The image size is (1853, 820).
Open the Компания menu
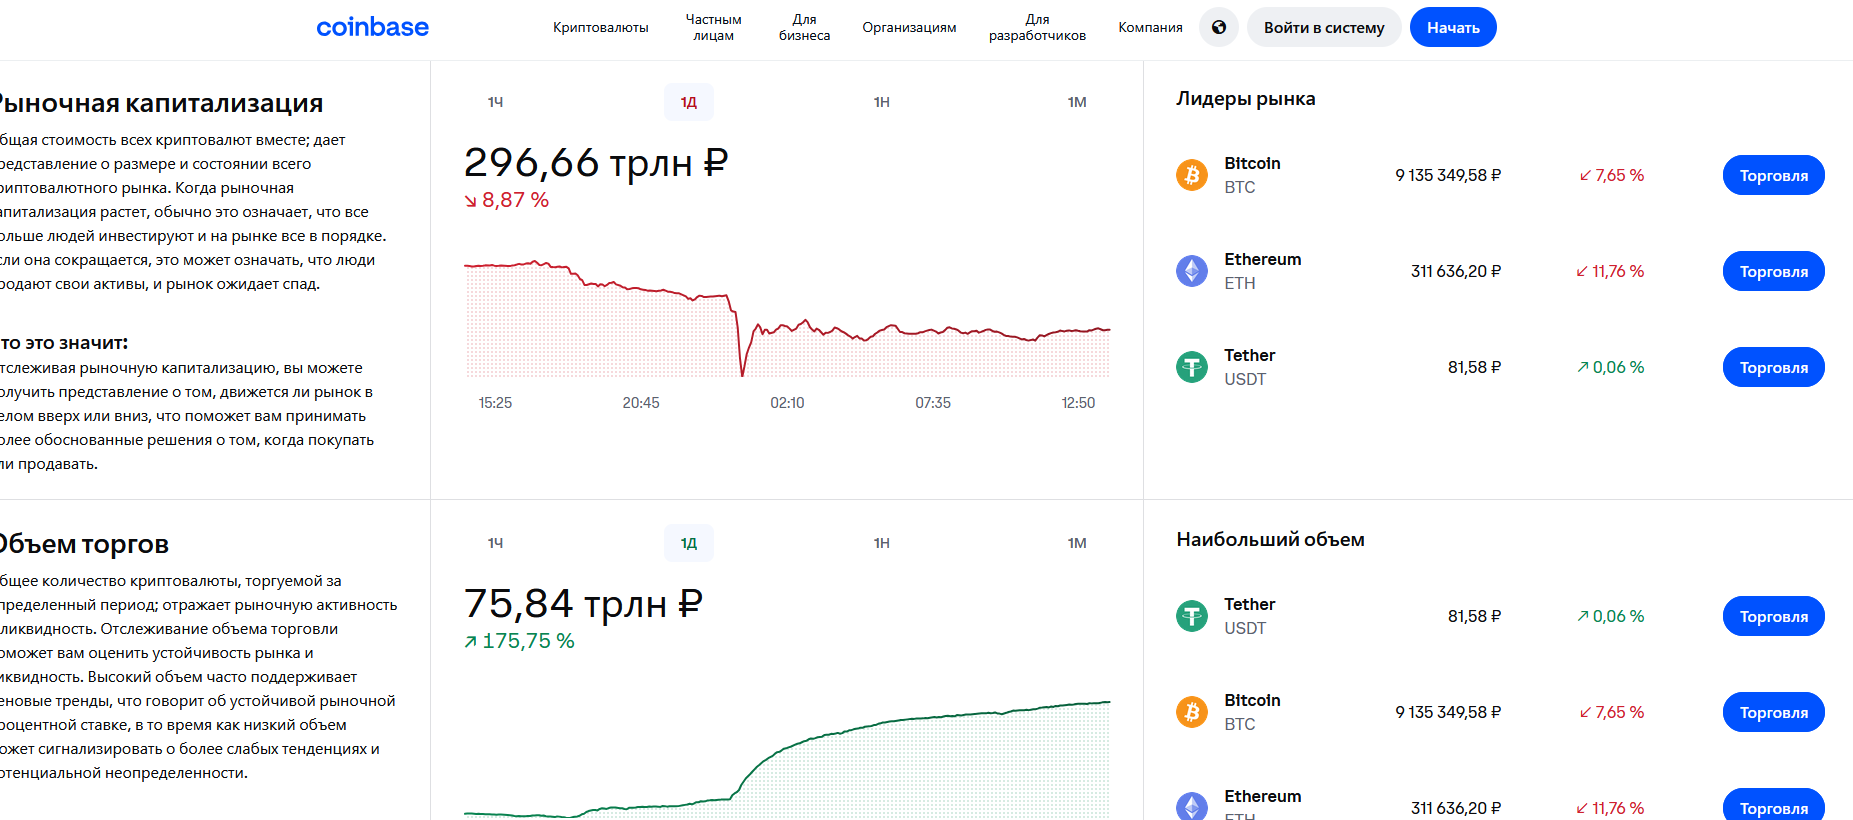[1151, 27]
